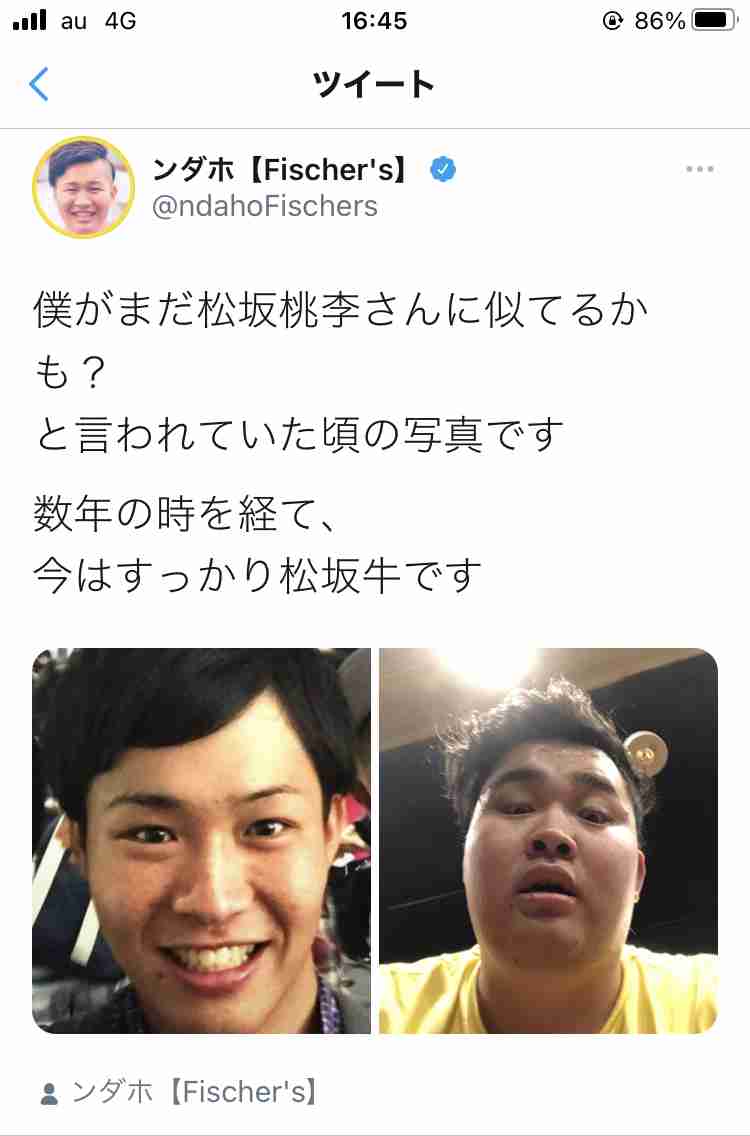The height and width of the screenshot is (1136, 750).
Task: Select tweet line ending 松坂牛です
Action: point(257,576)
